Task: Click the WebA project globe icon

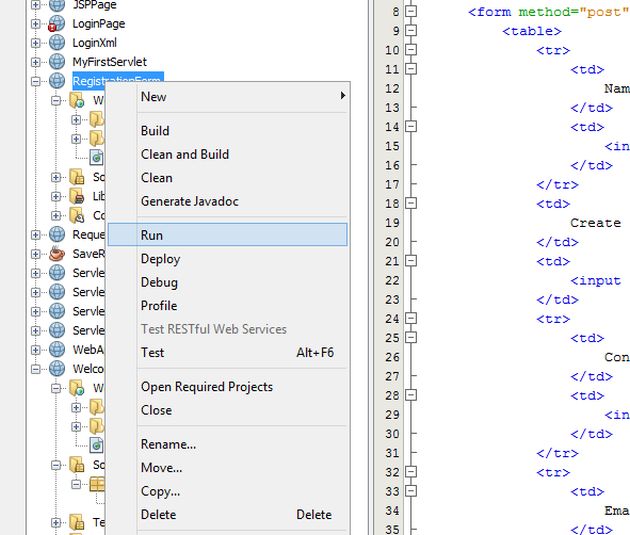Action: [57, 349]
